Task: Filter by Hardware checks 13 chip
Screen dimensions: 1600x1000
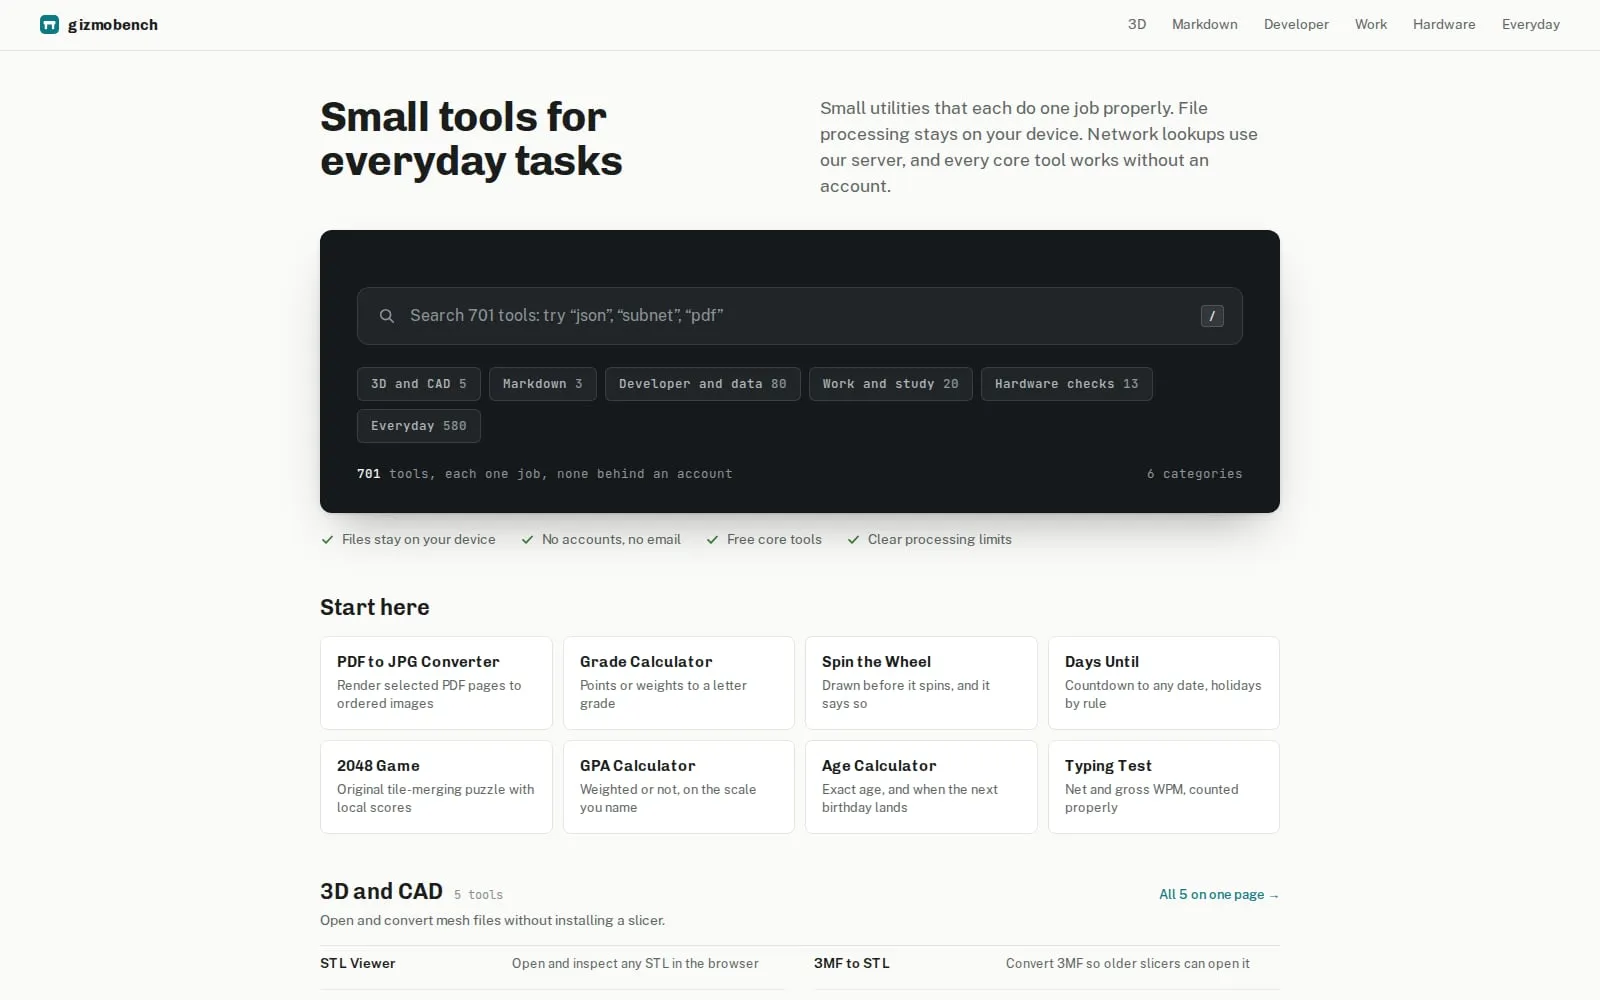Action: click(1066, 384)
